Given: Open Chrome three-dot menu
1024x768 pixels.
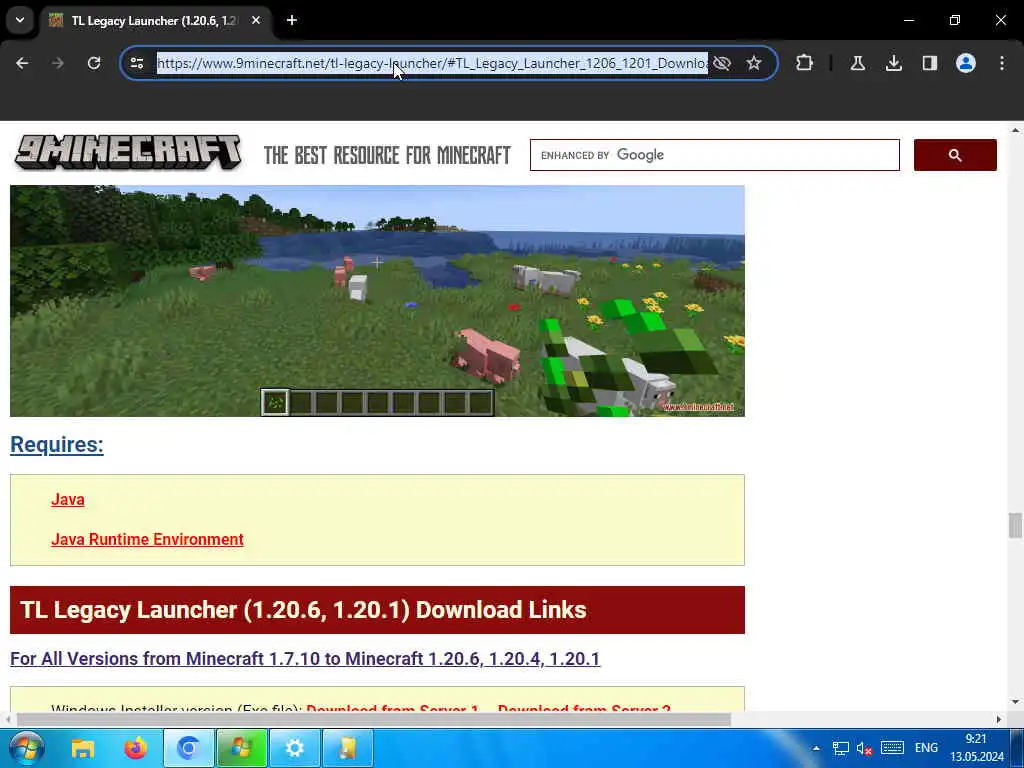Looking at the screenshot, I should coord(1002,63).
